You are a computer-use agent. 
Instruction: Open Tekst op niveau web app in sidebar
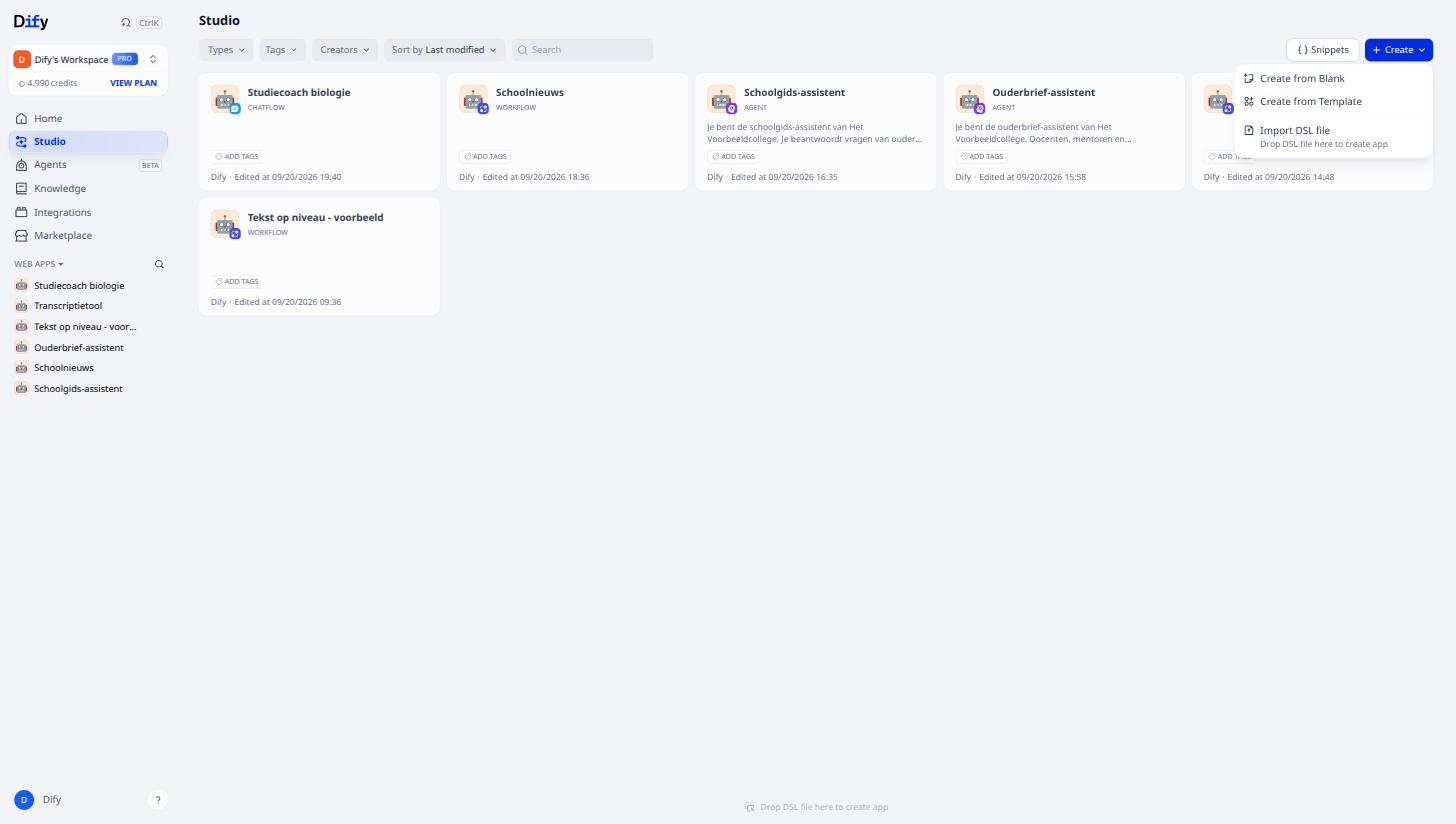pos(88,326)
